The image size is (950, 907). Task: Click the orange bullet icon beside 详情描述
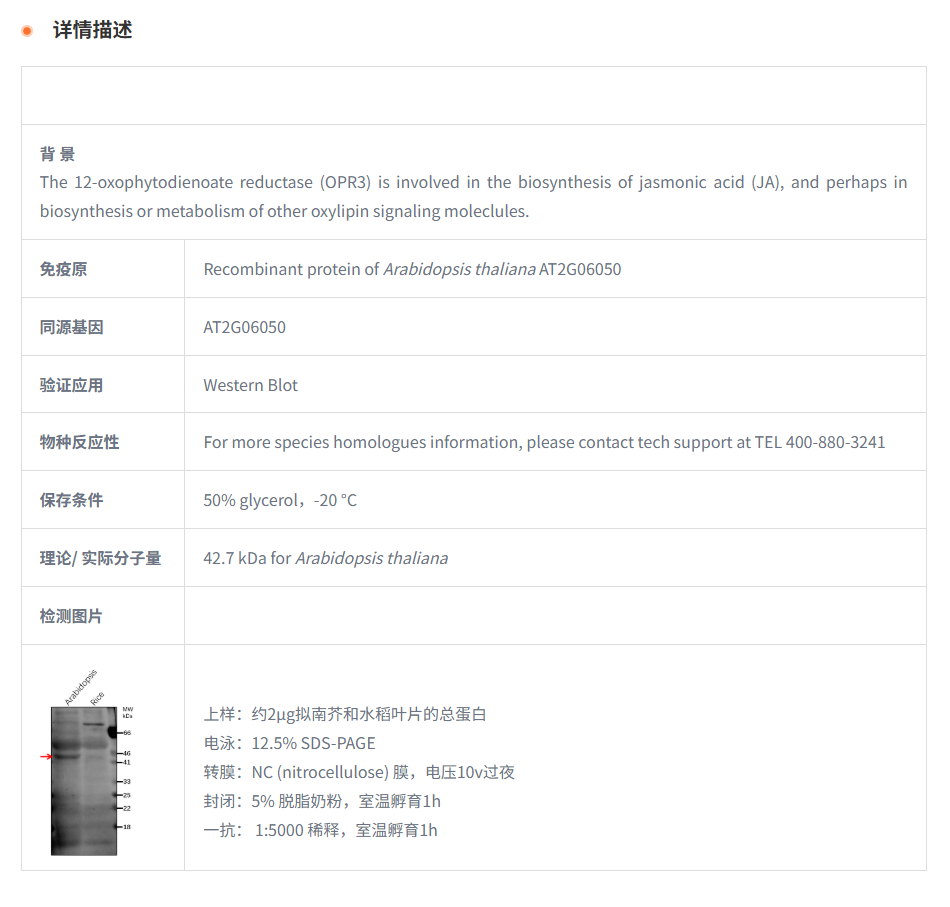tap(26, 30)
